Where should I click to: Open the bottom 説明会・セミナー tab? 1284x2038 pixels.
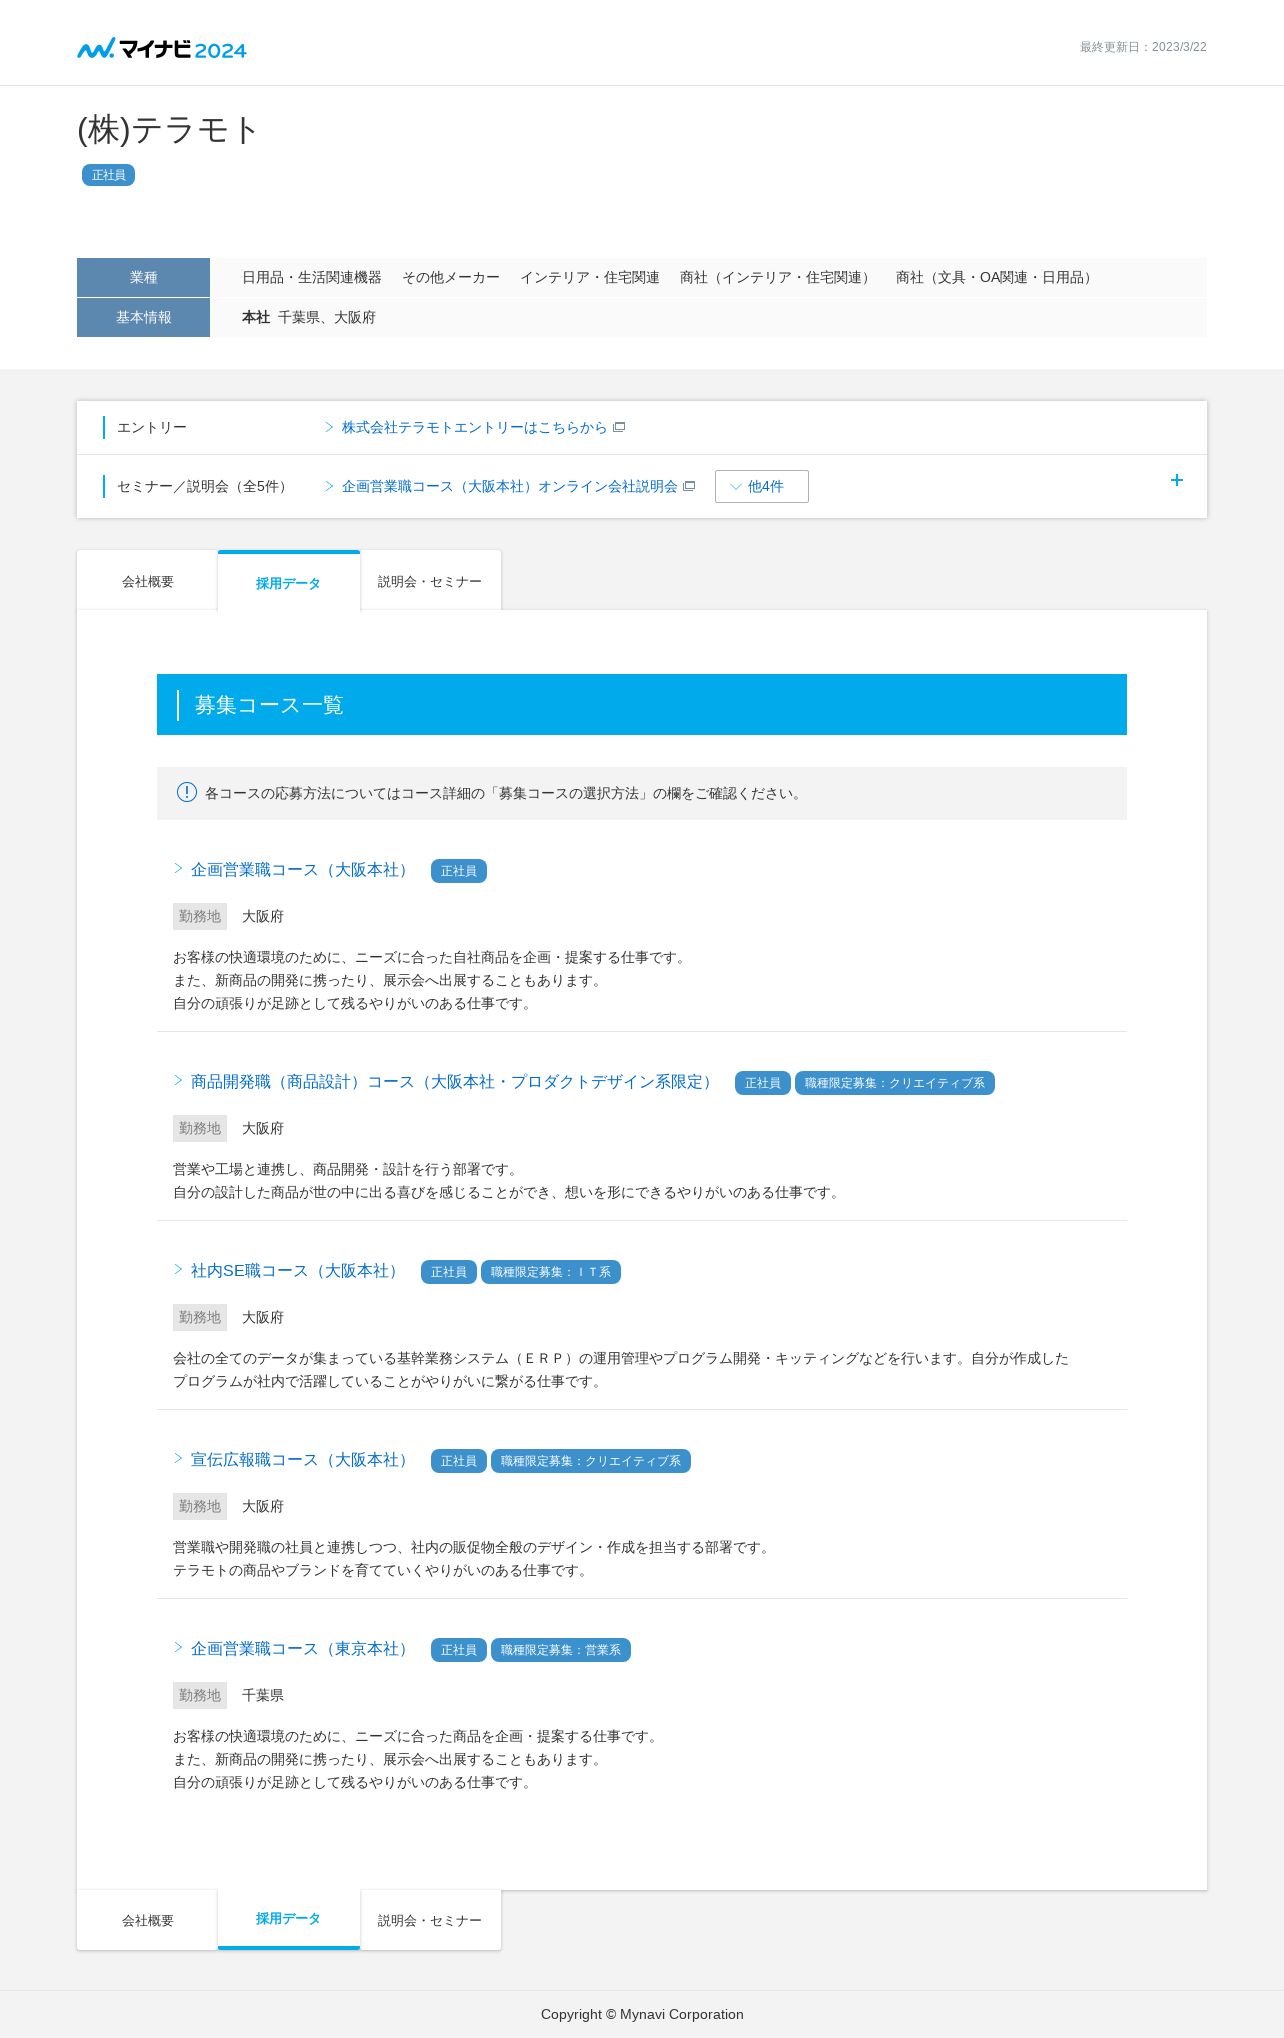(430, 1920)
